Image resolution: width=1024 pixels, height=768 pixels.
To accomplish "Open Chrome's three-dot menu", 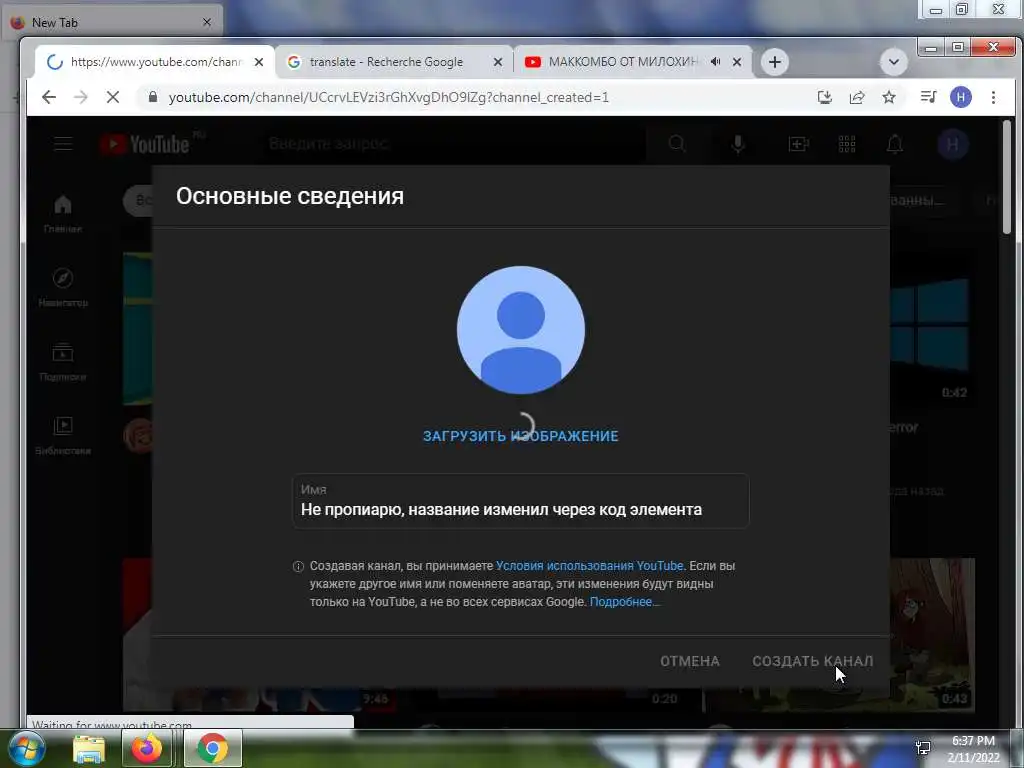I will 993,97.
